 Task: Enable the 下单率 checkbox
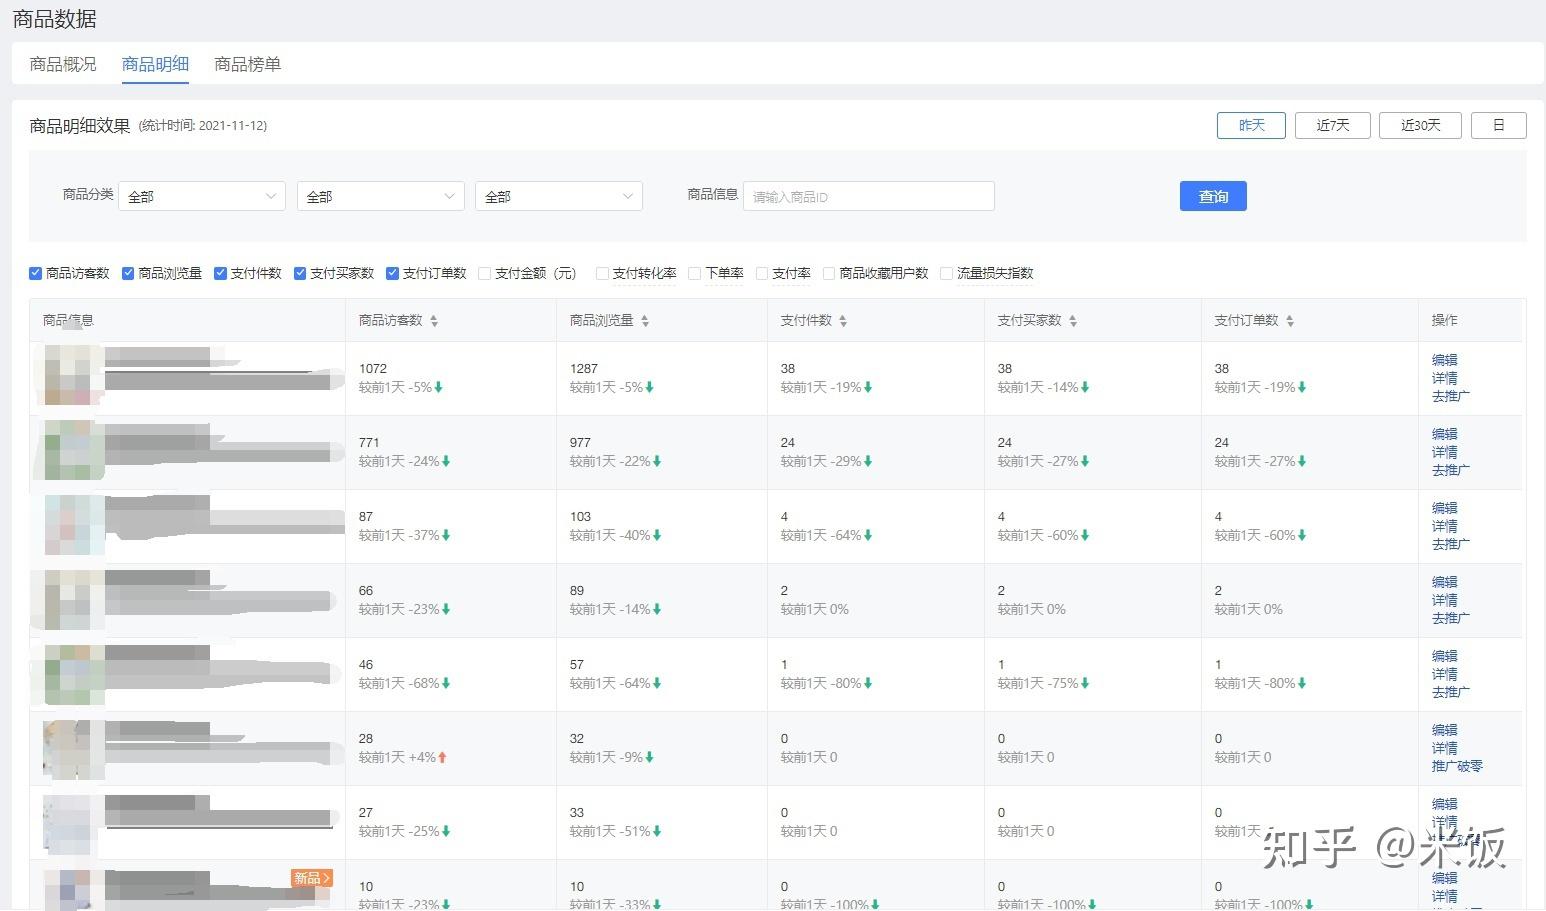tap(695, 273)
